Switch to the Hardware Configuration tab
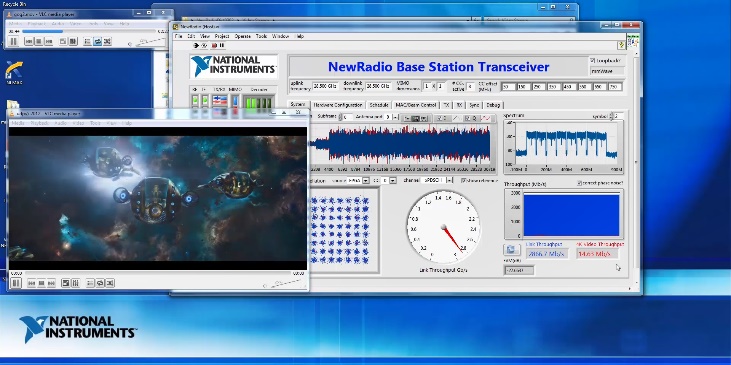The image size is (731, 365). 338,105
